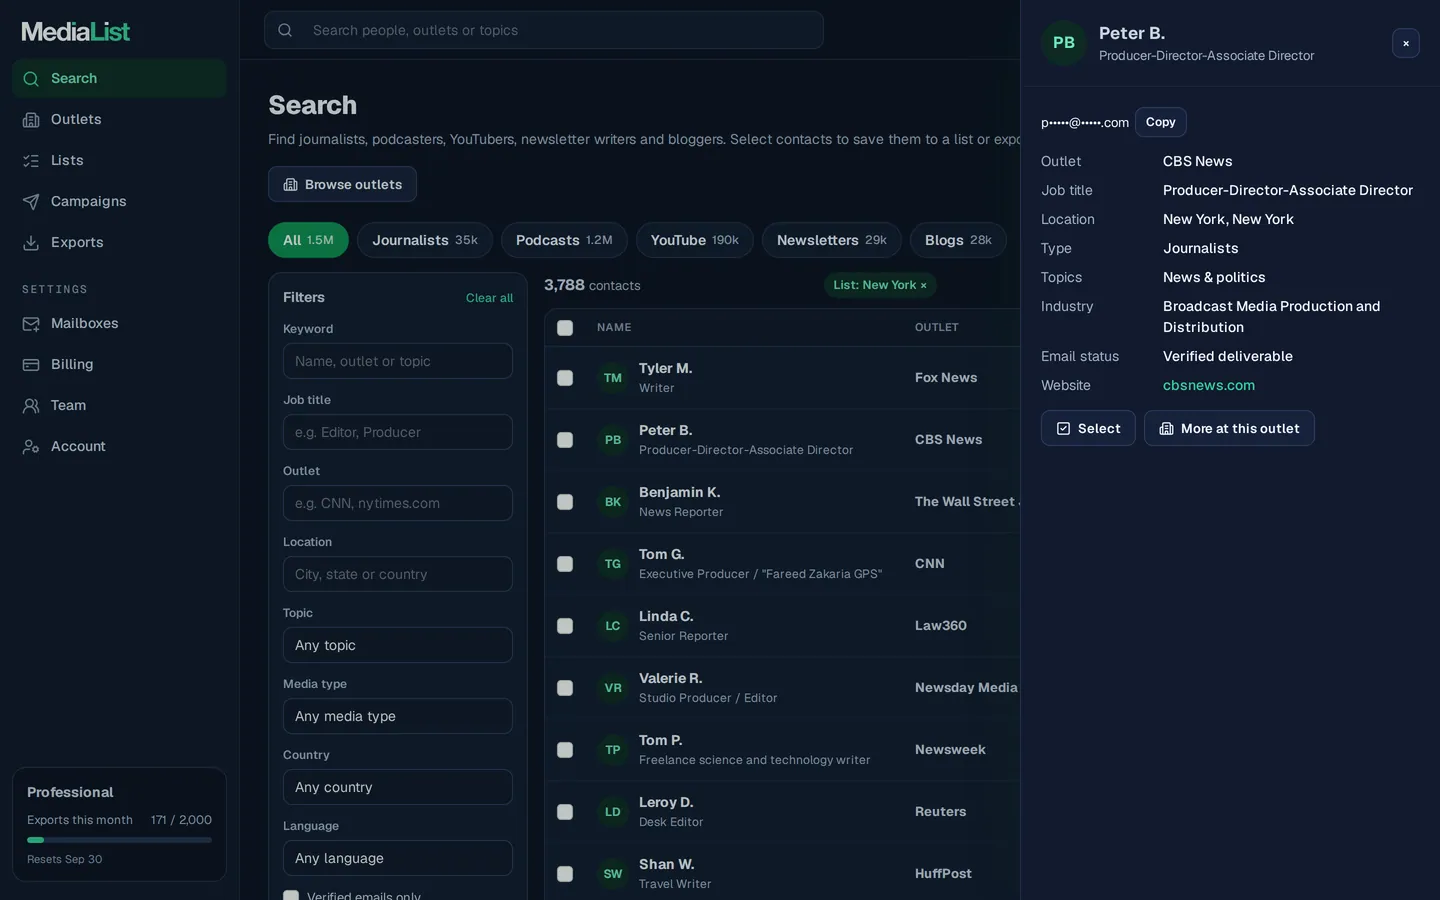
Task: Click the Account user icon
Action: [x=31, y=447]
